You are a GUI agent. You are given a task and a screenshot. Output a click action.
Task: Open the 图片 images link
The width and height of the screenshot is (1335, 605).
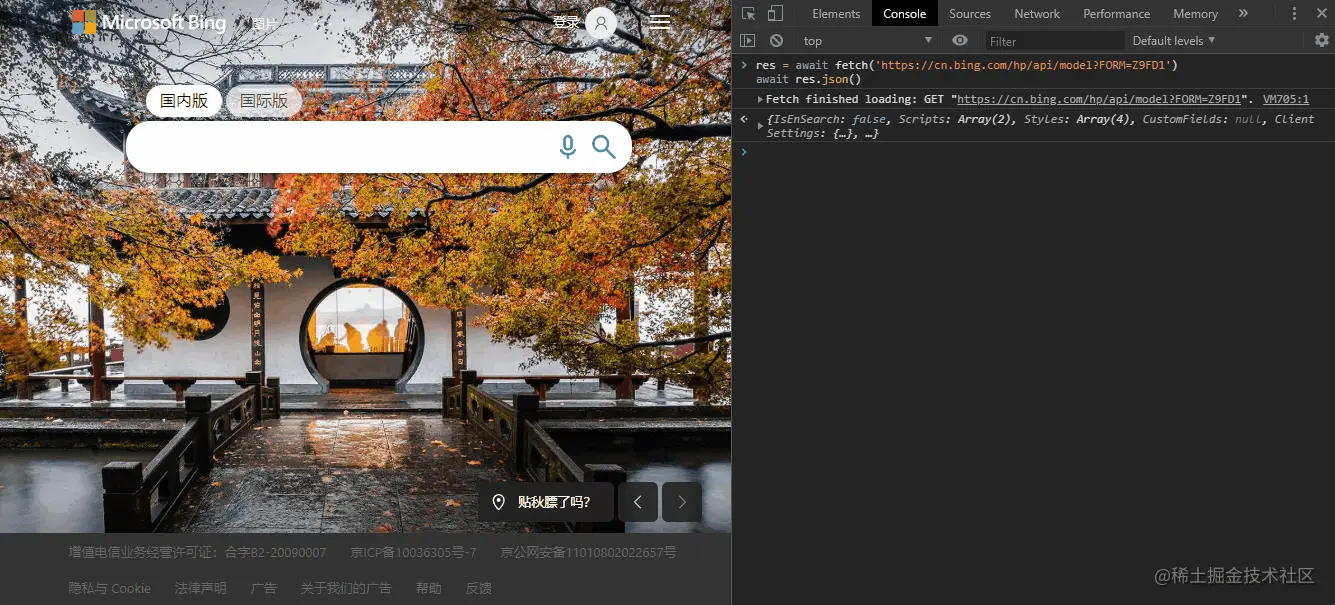click(x=265, y=24)
